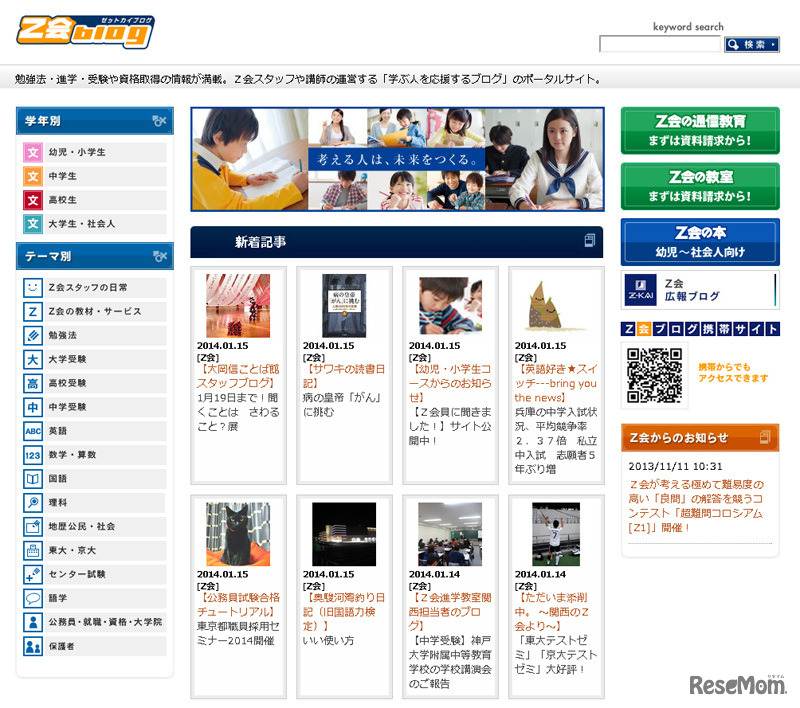
Task: Open the Z会の教室 banner button
Action: [x=700, y=186]
